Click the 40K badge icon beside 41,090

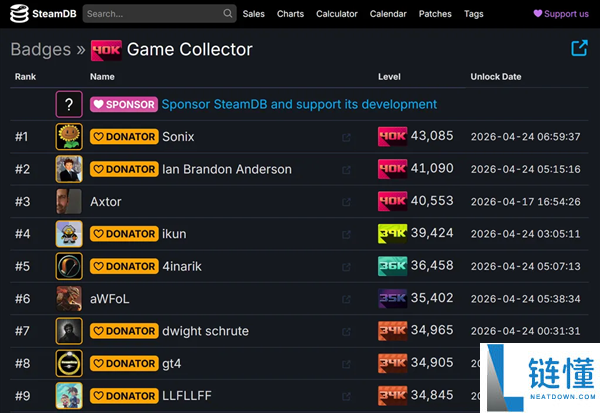click(x=393, y=169)
